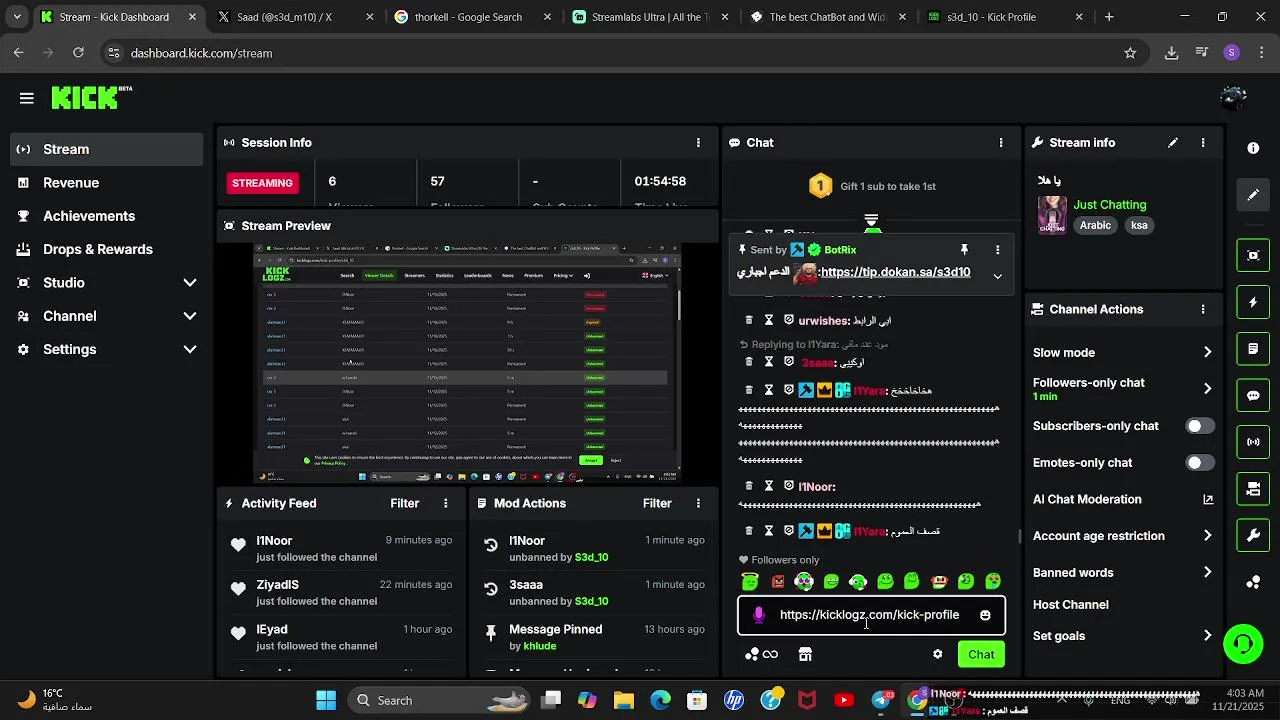Image resolution: width=1280 pixels, height=720 pixels.
Task: Toggle lightning bolt widget icon in right toolbar
Action: click(1253, 302)
